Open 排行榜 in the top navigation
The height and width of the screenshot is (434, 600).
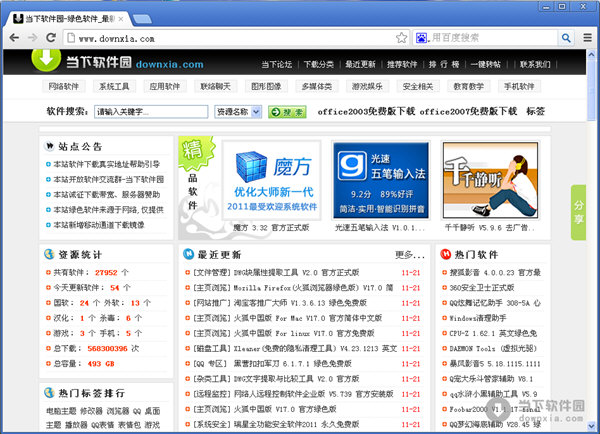[x=444, y=64]
